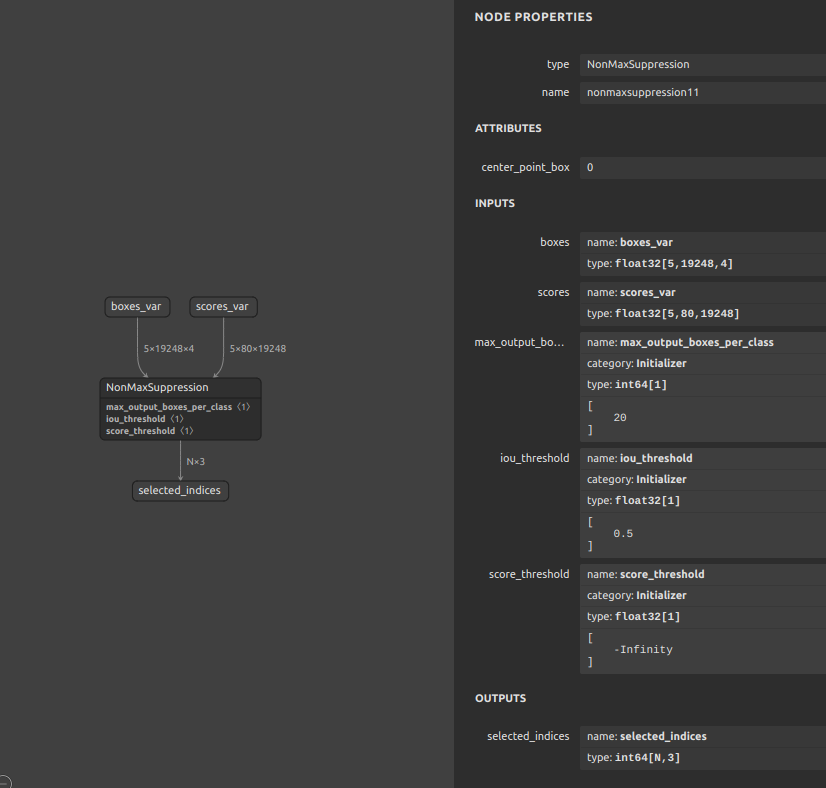Click the N×3 edge label
This screenshot has height=788, width=826.
195,461
